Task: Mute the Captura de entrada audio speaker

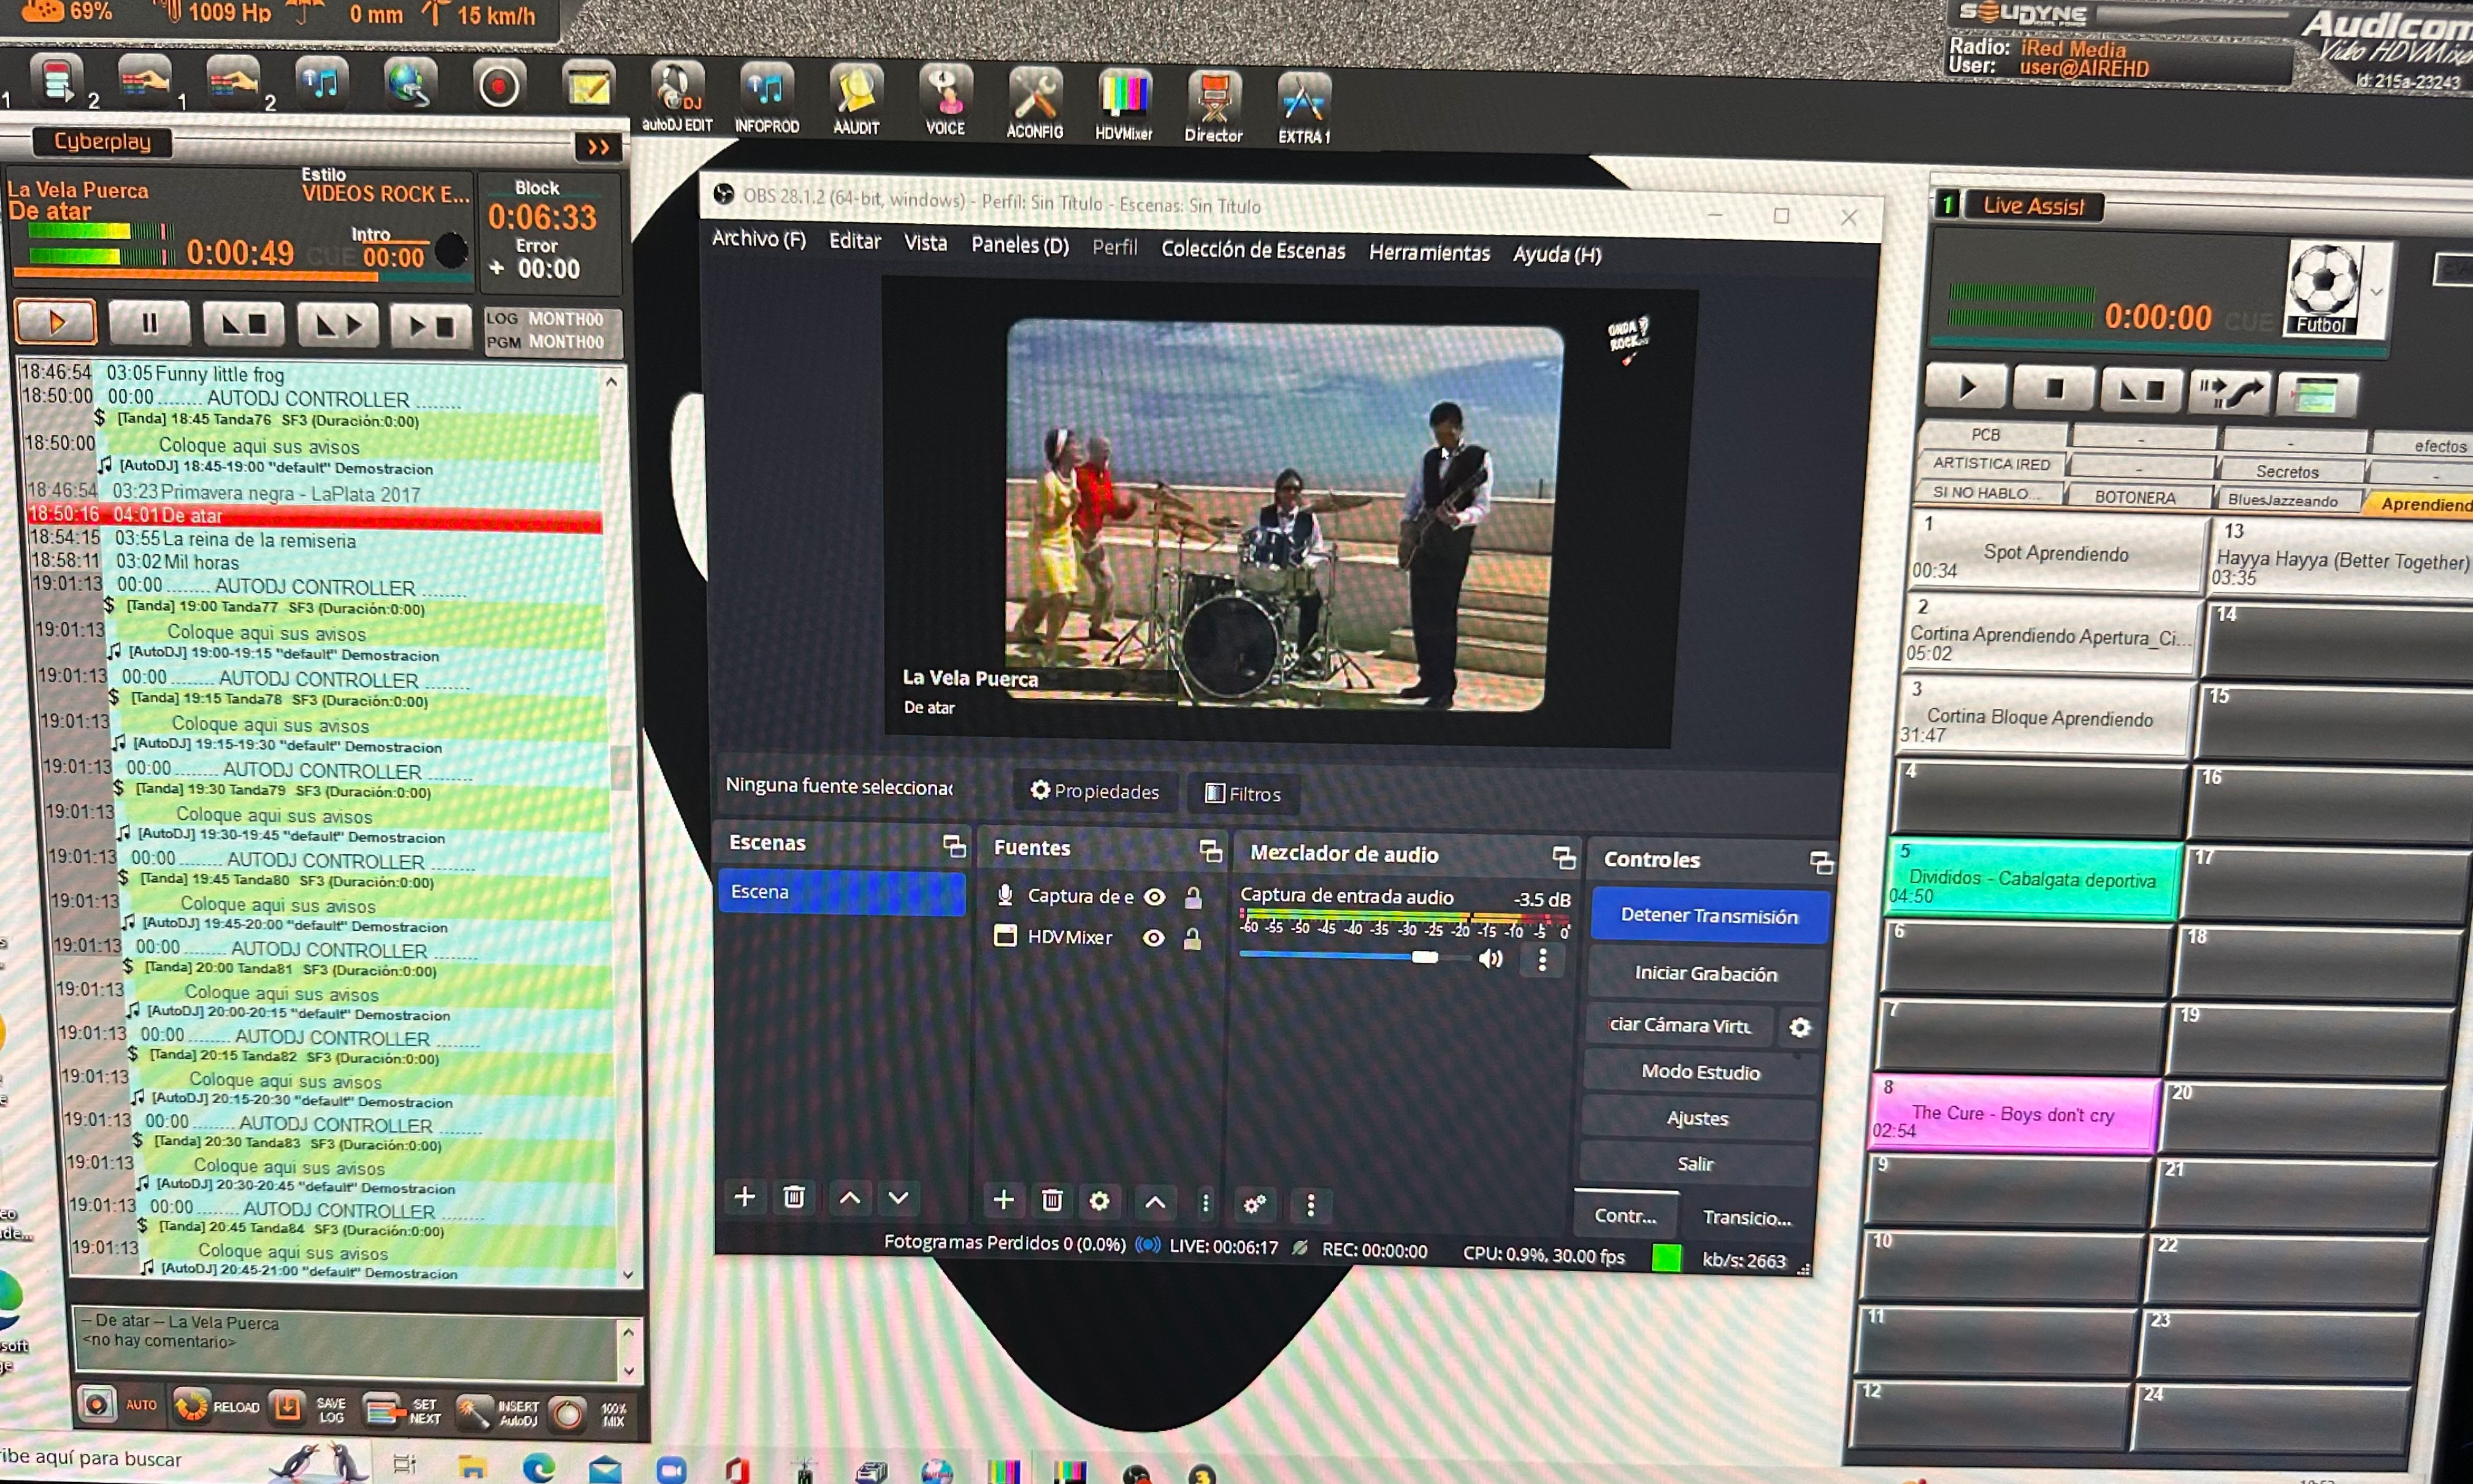Action: [x=1490, y=959]
